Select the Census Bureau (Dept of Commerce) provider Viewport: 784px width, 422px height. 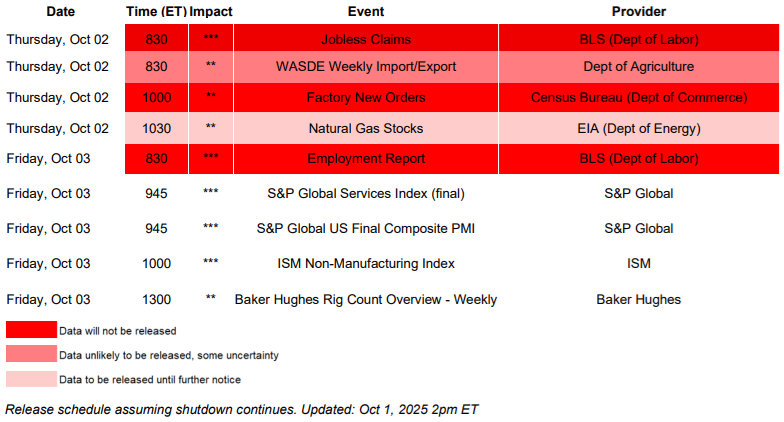point(639,98)
